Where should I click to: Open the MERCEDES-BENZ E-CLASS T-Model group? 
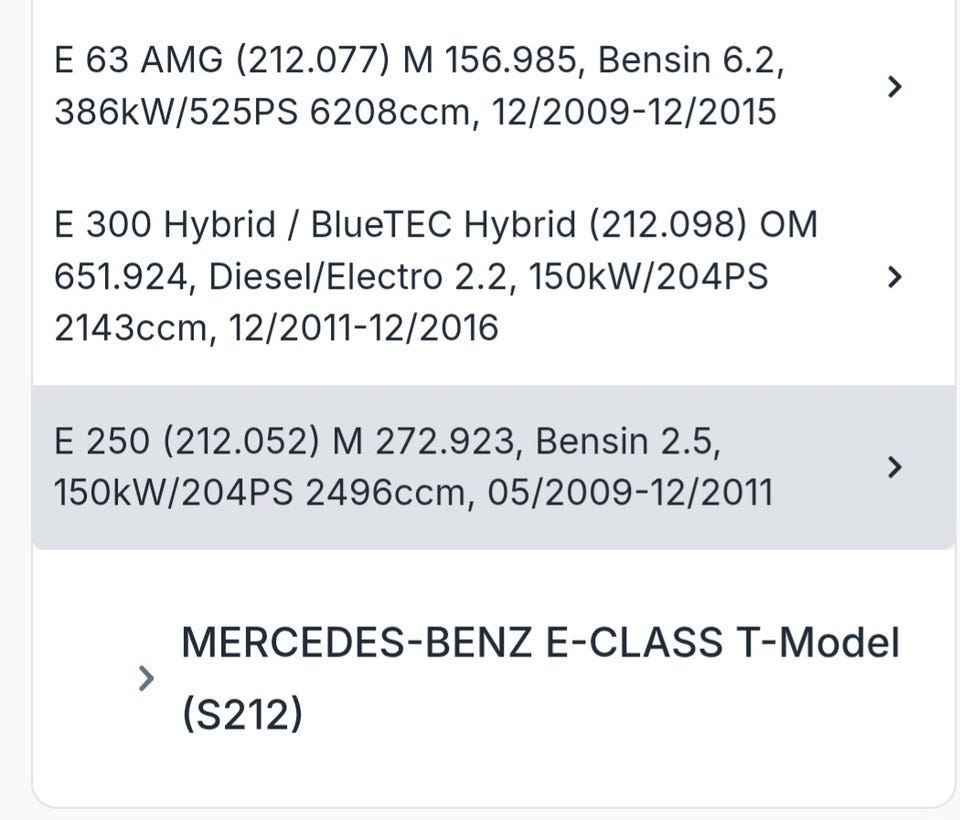540,643
